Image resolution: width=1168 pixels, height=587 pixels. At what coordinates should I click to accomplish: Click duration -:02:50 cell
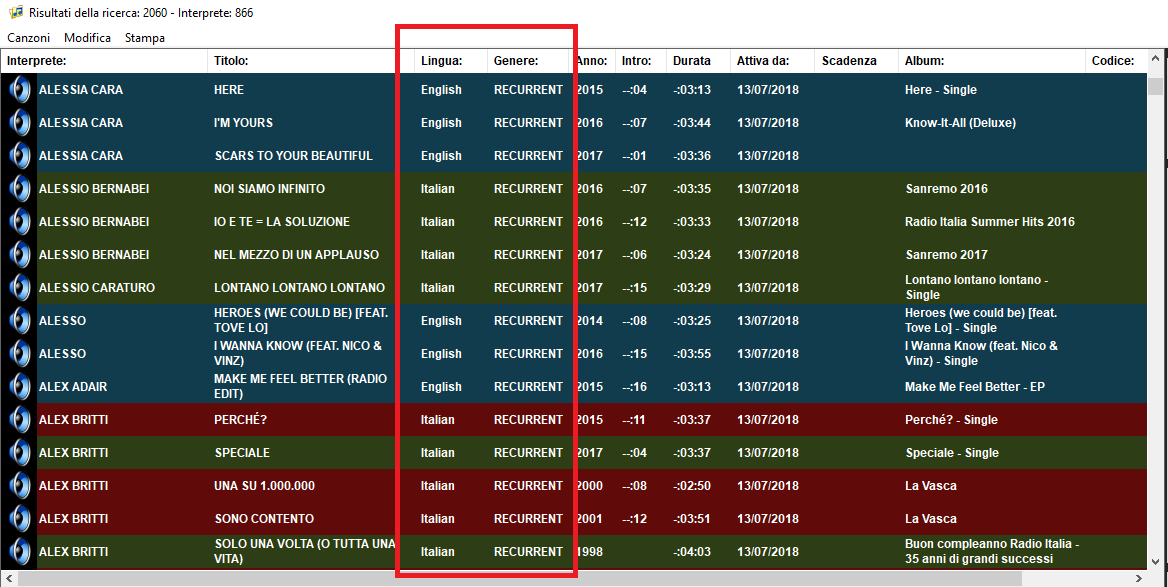pos(692,485)
